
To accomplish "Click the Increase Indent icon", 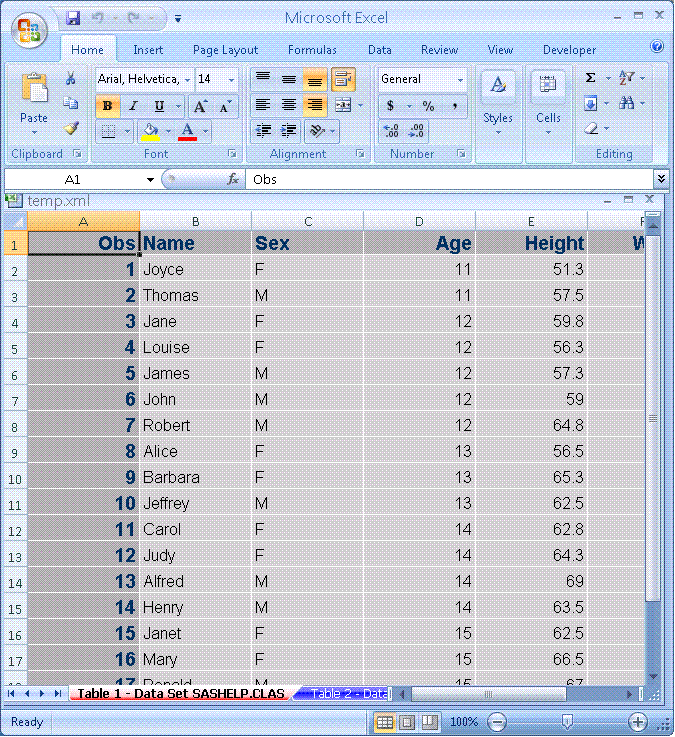I will pyautogui.click(x=289, y=131).
